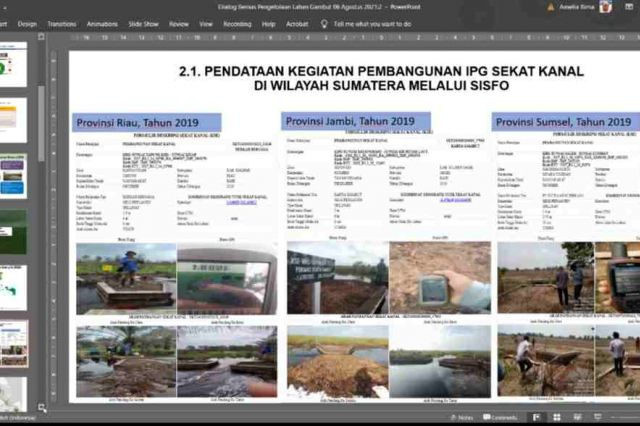The height and width of the screenshot is (426, 640).
Task: Open Ribbon Display Options icon
Action: point(629,7)
